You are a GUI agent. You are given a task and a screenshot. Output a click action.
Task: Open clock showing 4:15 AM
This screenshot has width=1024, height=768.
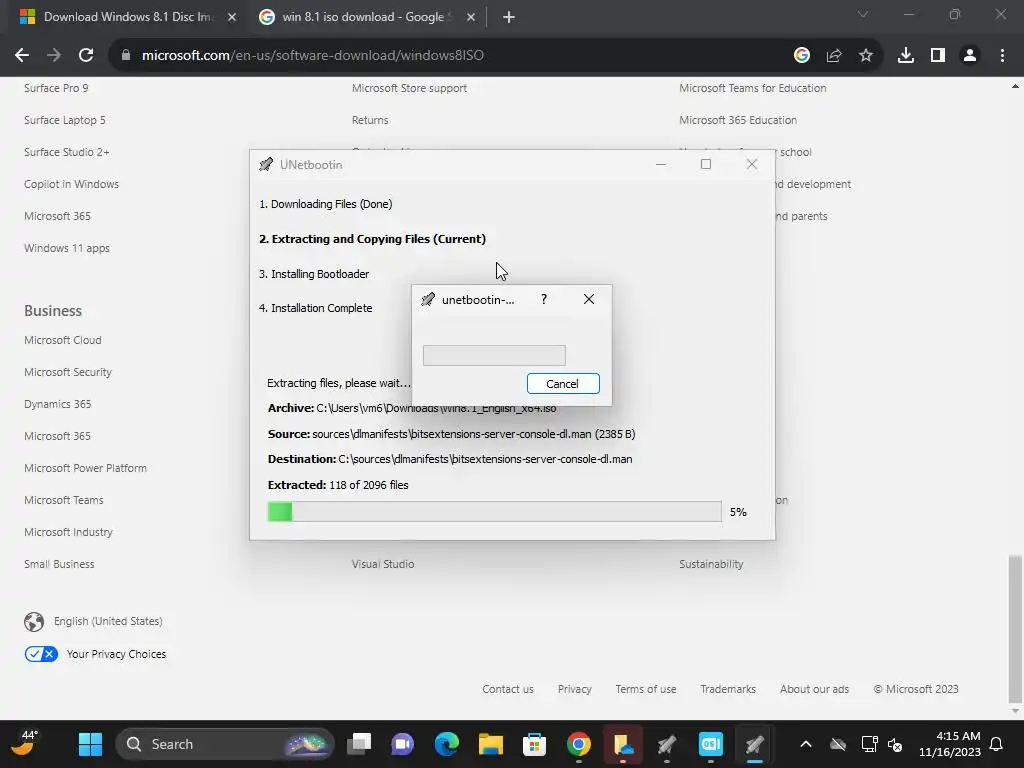(x=950, y=744)
